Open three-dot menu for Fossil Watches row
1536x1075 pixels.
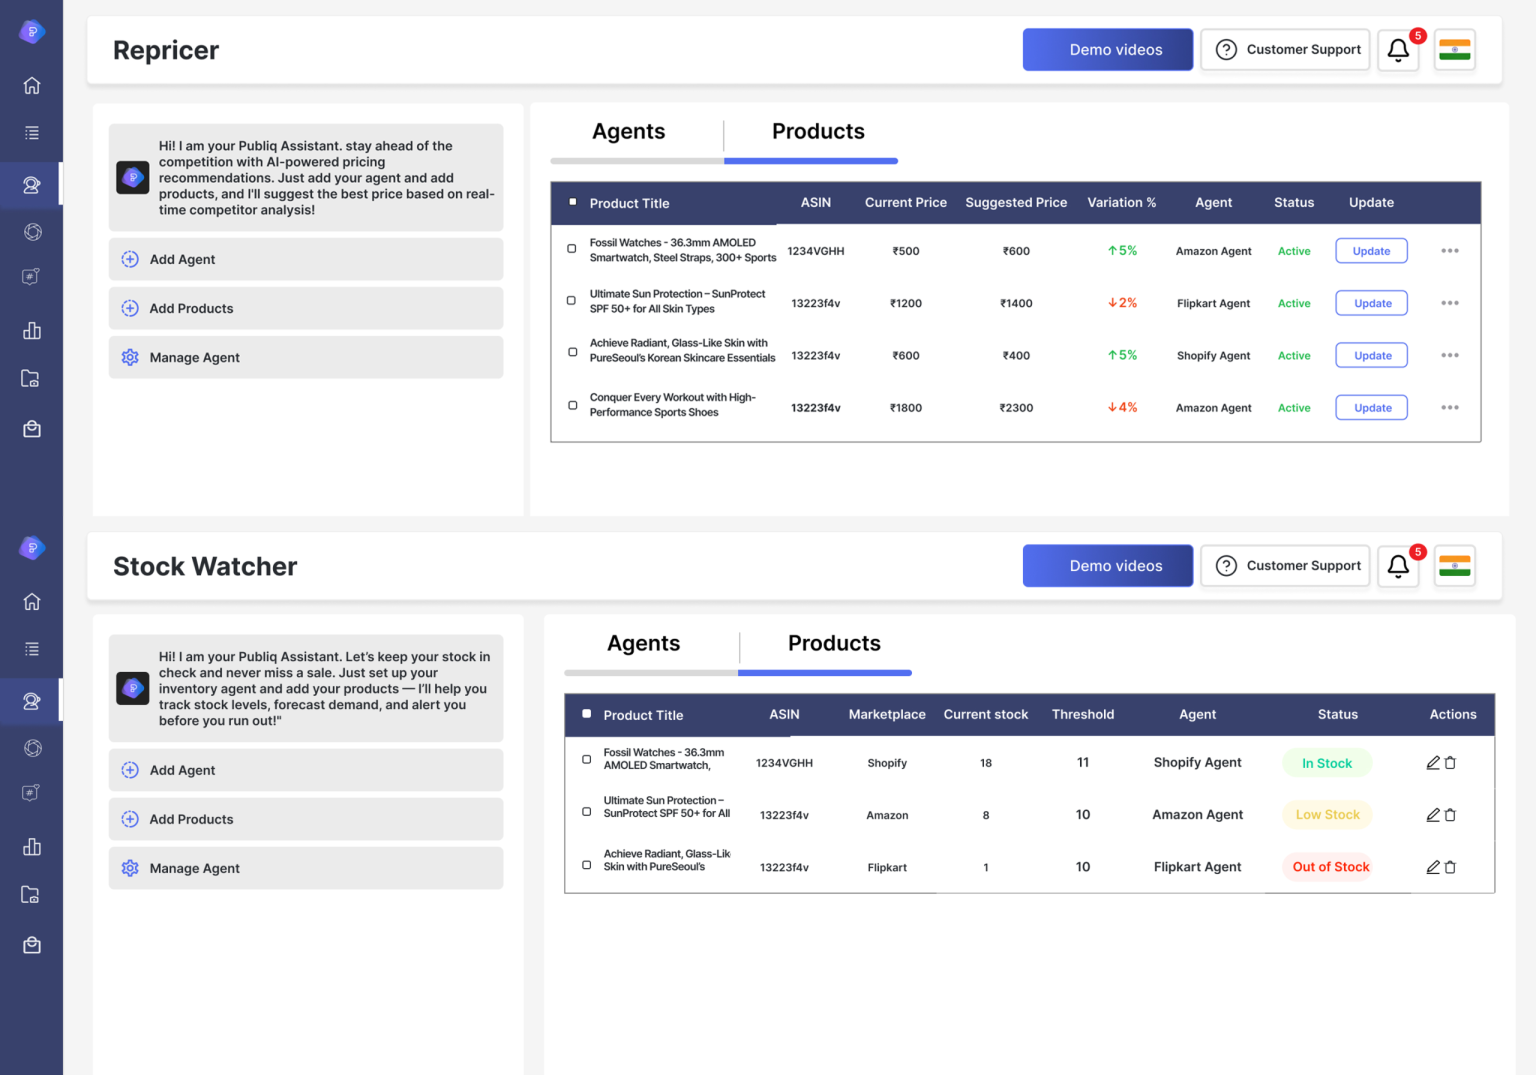coord(1450,251)
